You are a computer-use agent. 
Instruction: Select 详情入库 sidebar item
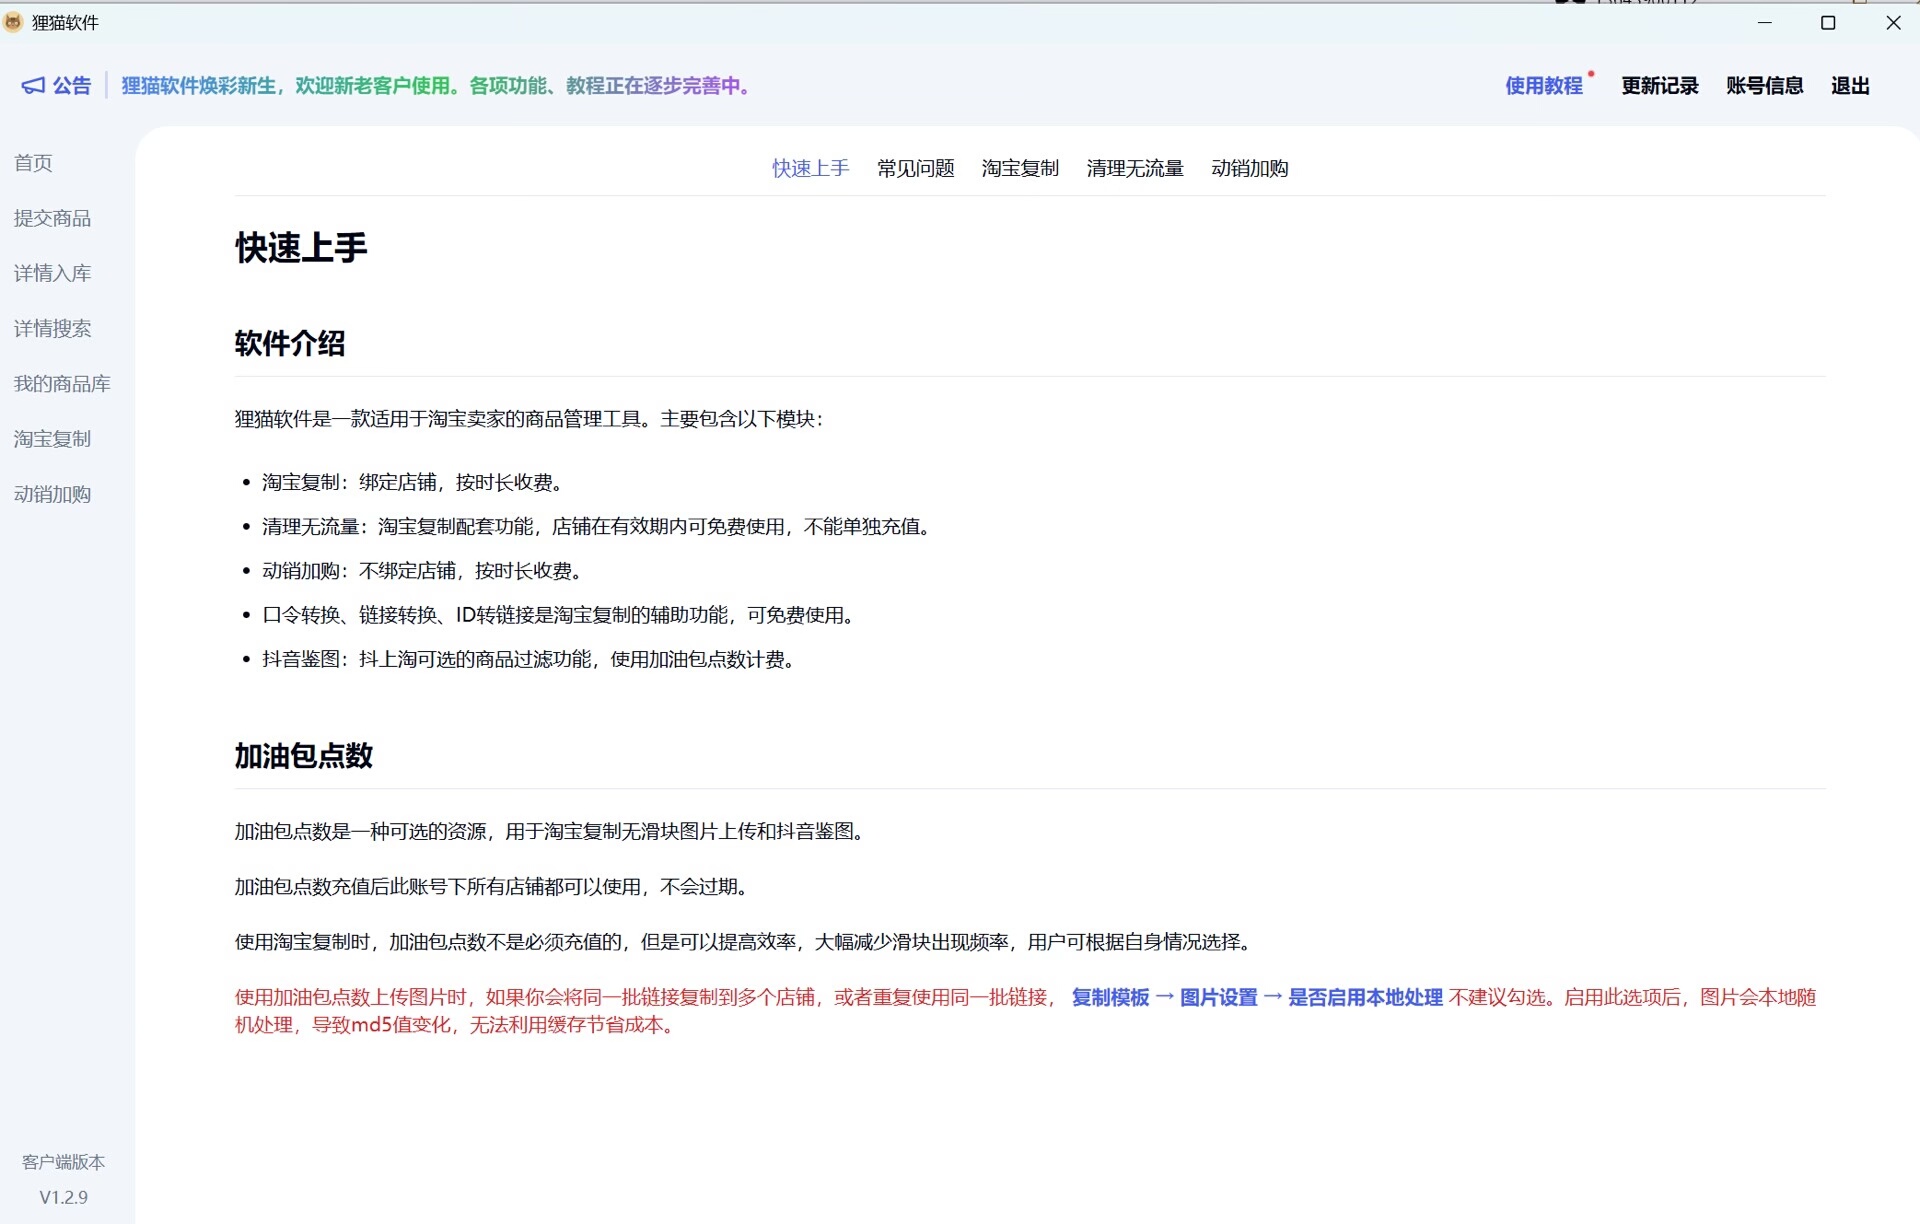point(52,273)
